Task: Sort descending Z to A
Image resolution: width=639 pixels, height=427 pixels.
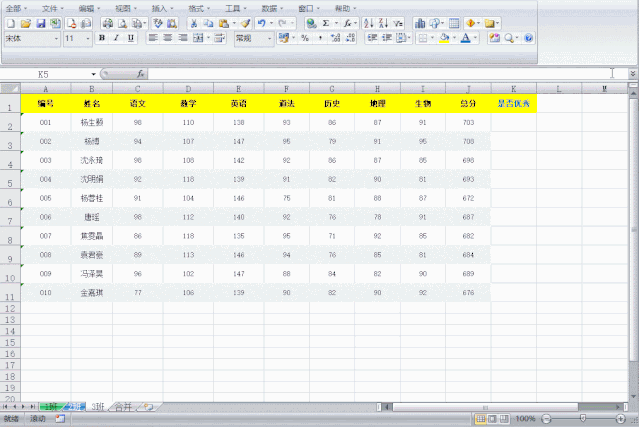Action: (x=383, y=24)
